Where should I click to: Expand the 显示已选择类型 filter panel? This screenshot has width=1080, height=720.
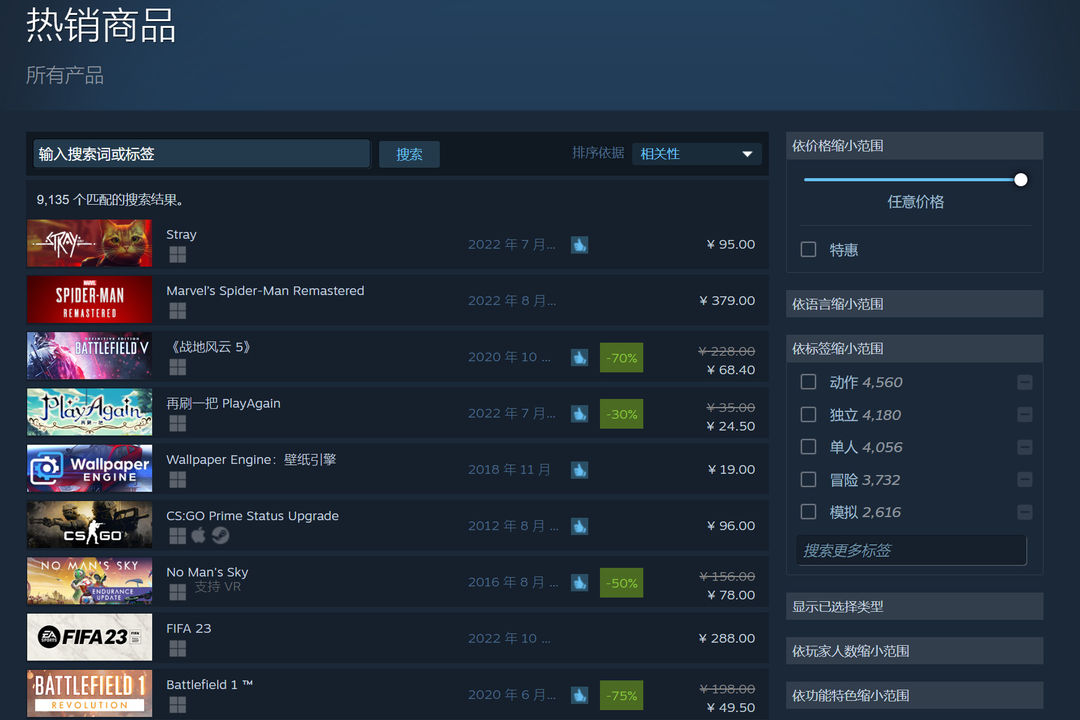pyautogui.click(x=915, y=607)
